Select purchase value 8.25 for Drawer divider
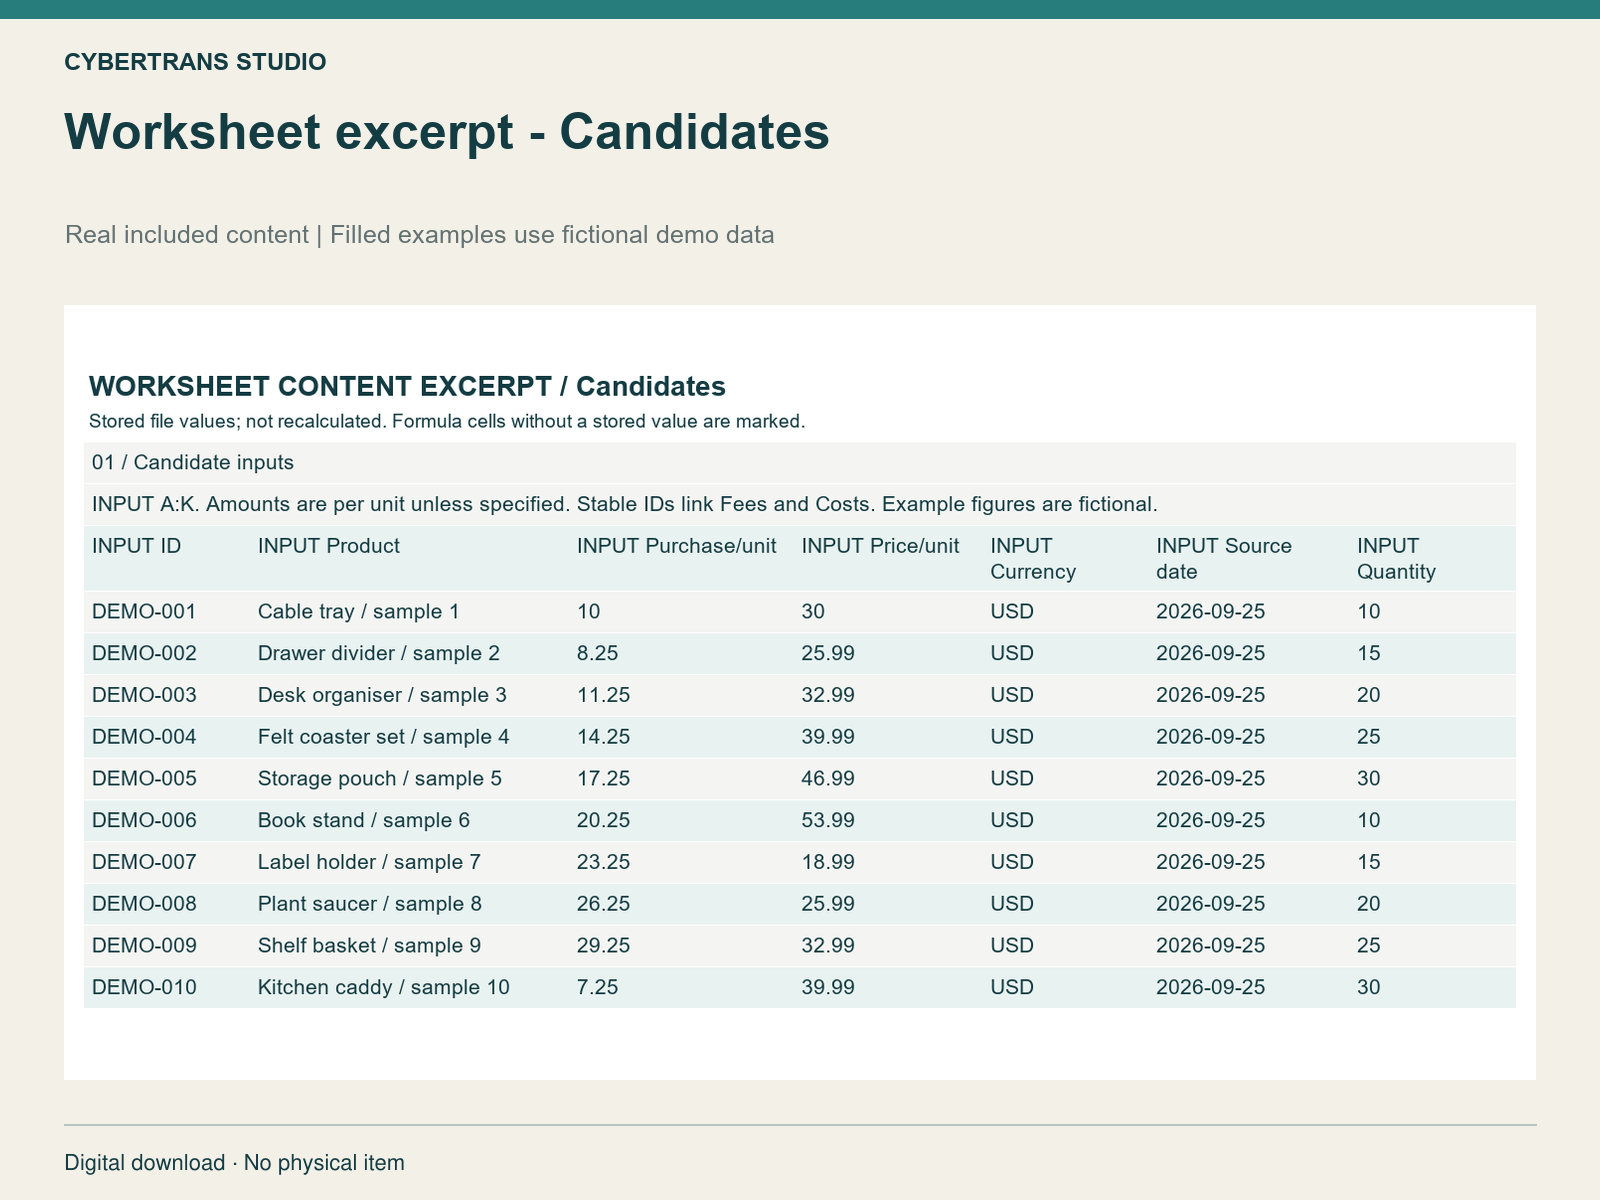The image size is (1600, 1200). (x=598, y=654)
